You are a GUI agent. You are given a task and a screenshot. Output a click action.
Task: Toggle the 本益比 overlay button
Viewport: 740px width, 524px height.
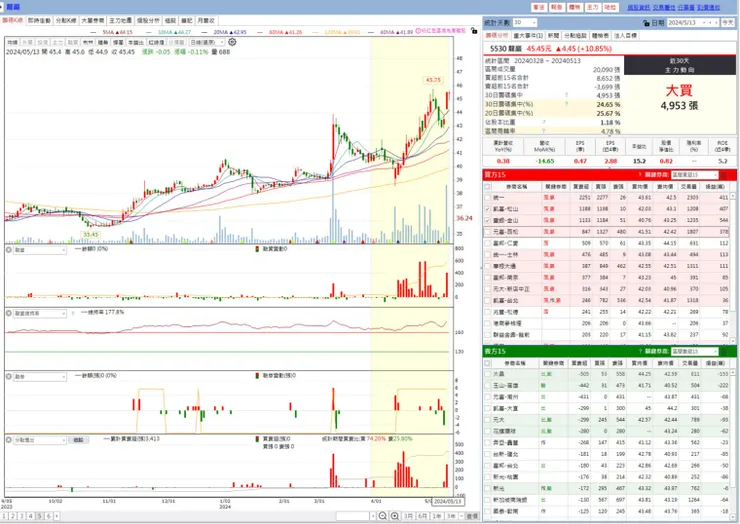pyautogui.click(x=135, y=42)
